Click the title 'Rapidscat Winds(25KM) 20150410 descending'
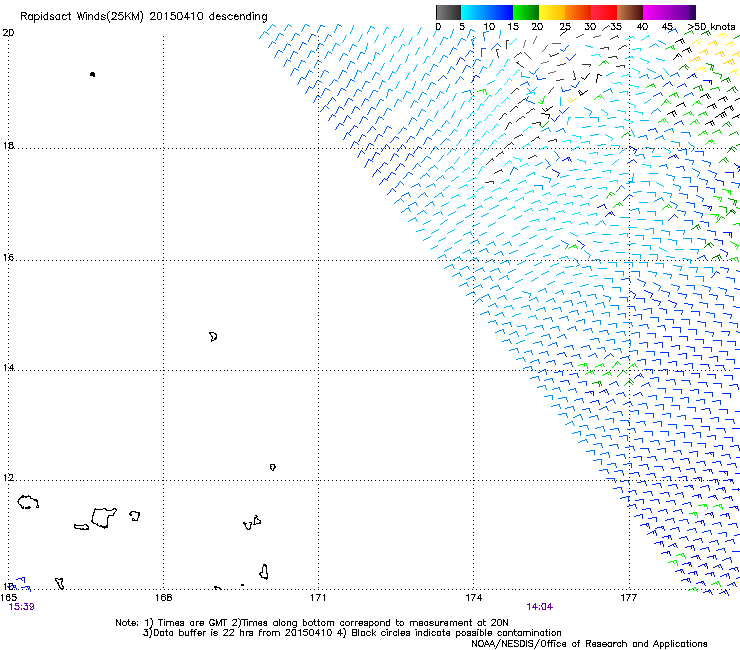Image resolution: width=740 pixels, height=650 pixels. pyautogui.click(x=143, y=17)
